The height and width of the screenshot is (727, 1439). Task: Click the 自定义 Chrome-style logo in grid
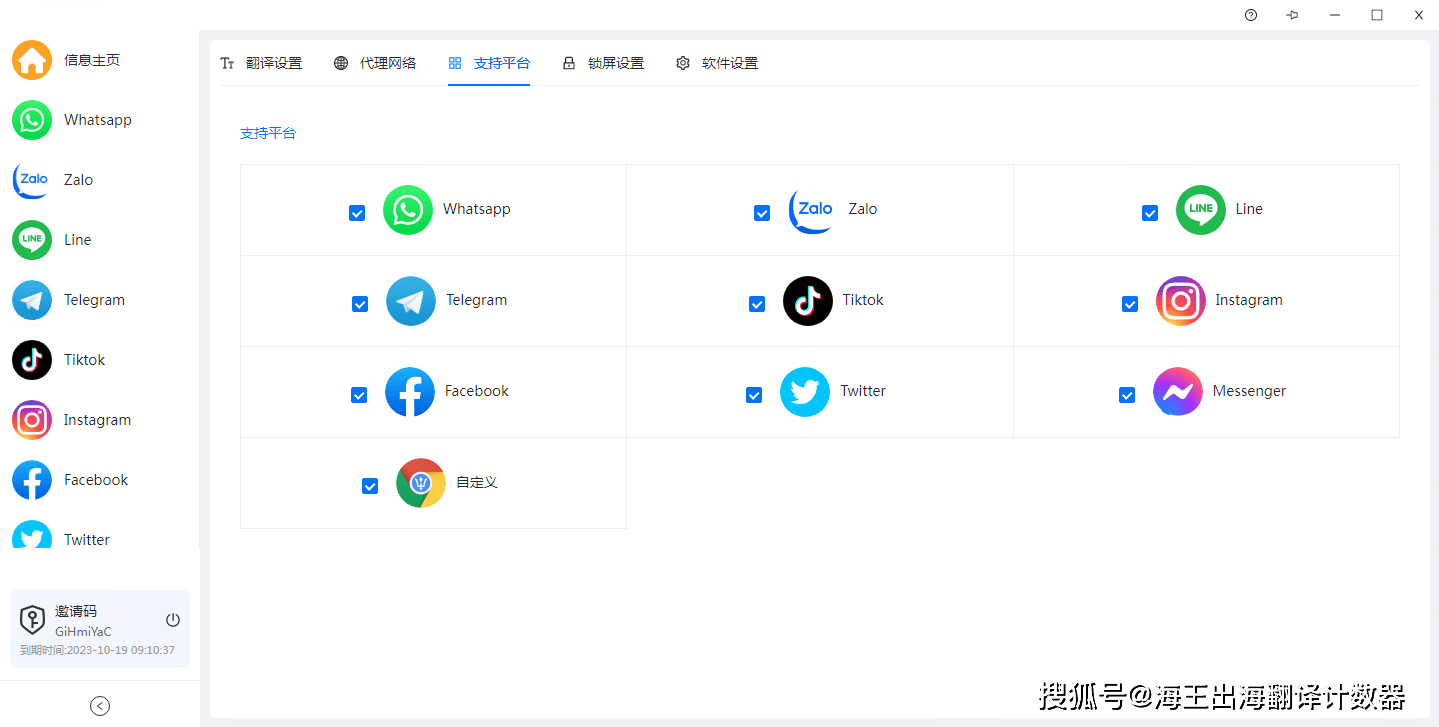tap(421, 483)
